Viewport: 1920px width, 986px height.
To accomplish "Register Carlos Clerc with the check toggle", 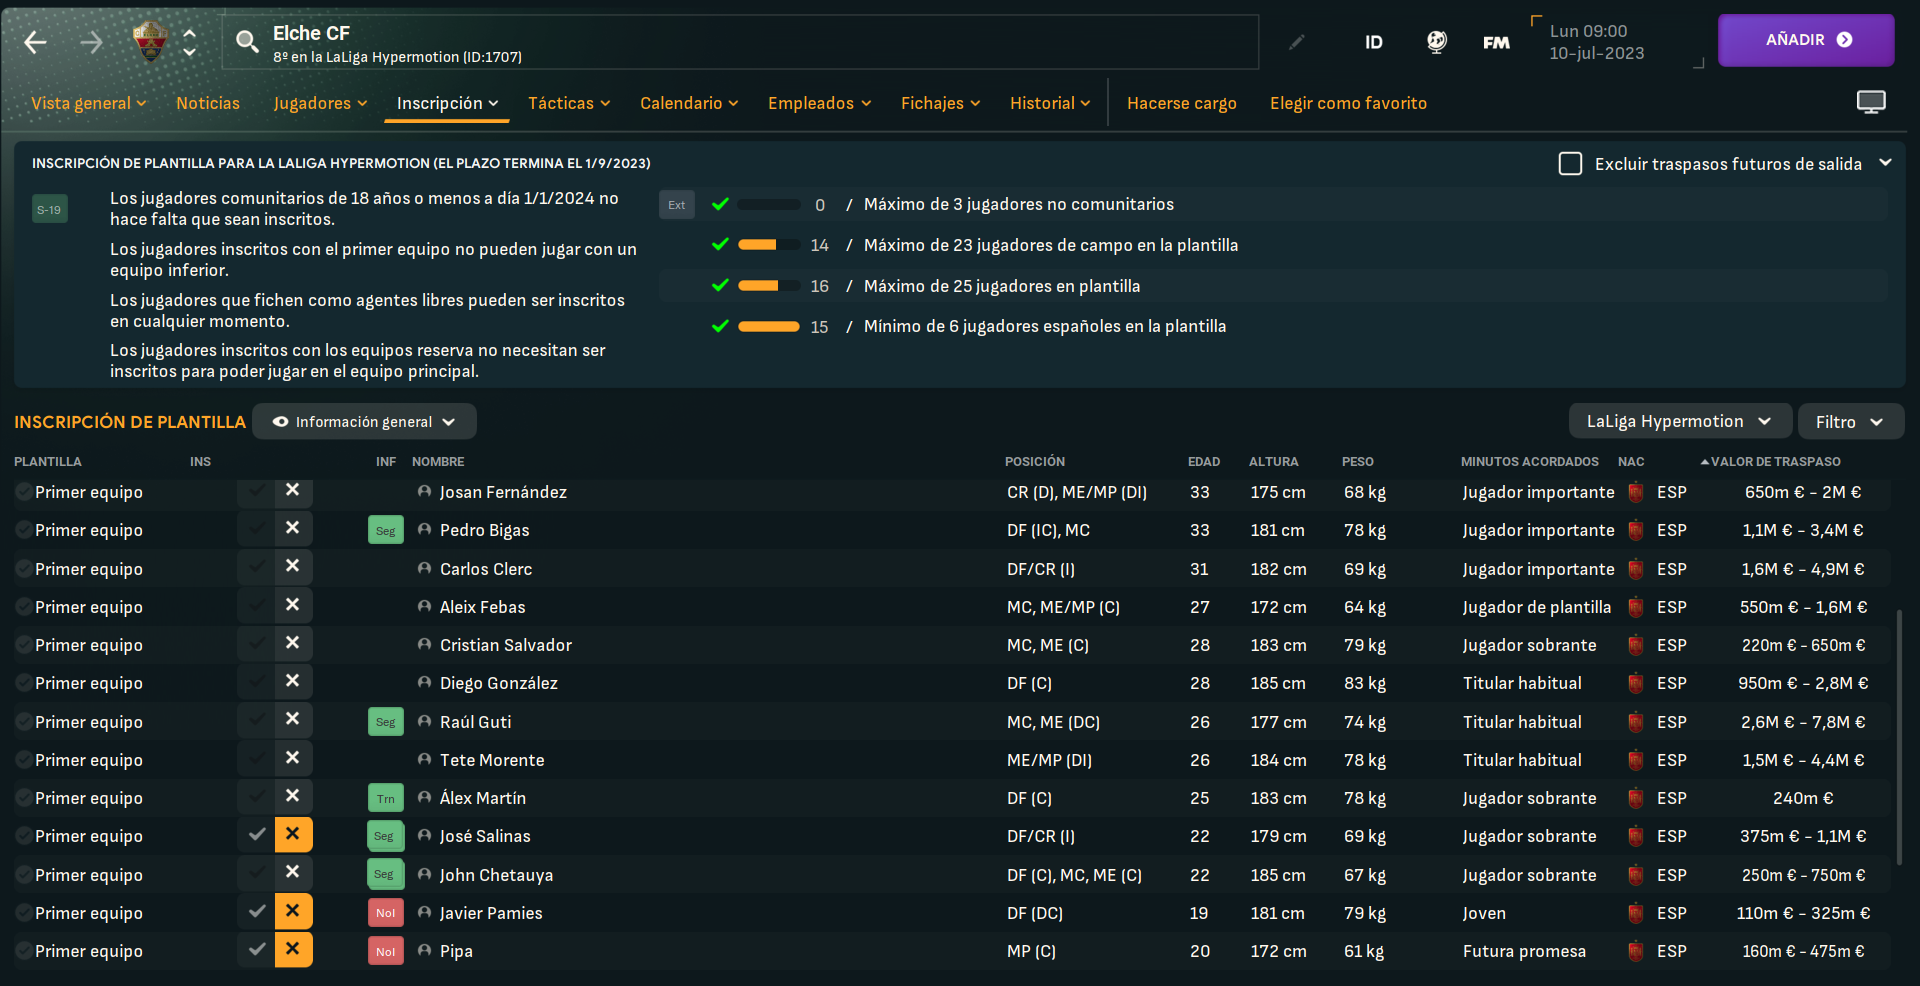I will pos(257,567).
